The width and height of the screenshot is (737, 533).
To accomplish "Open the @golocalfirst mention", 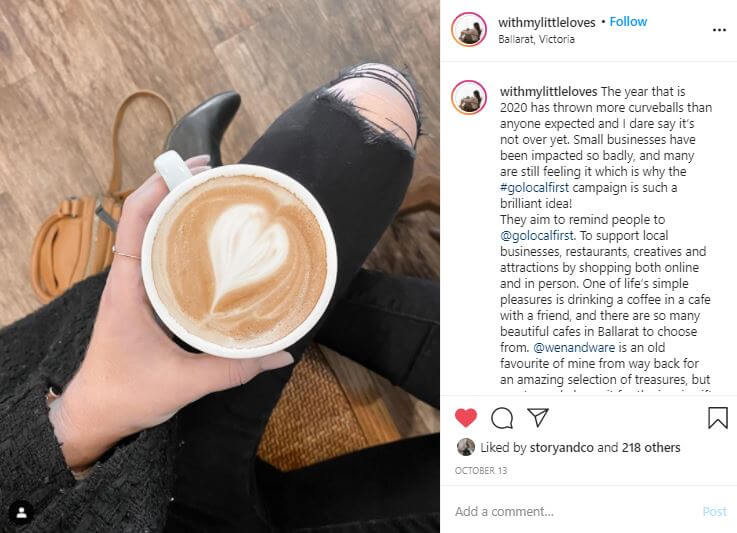I will point(538,235).
